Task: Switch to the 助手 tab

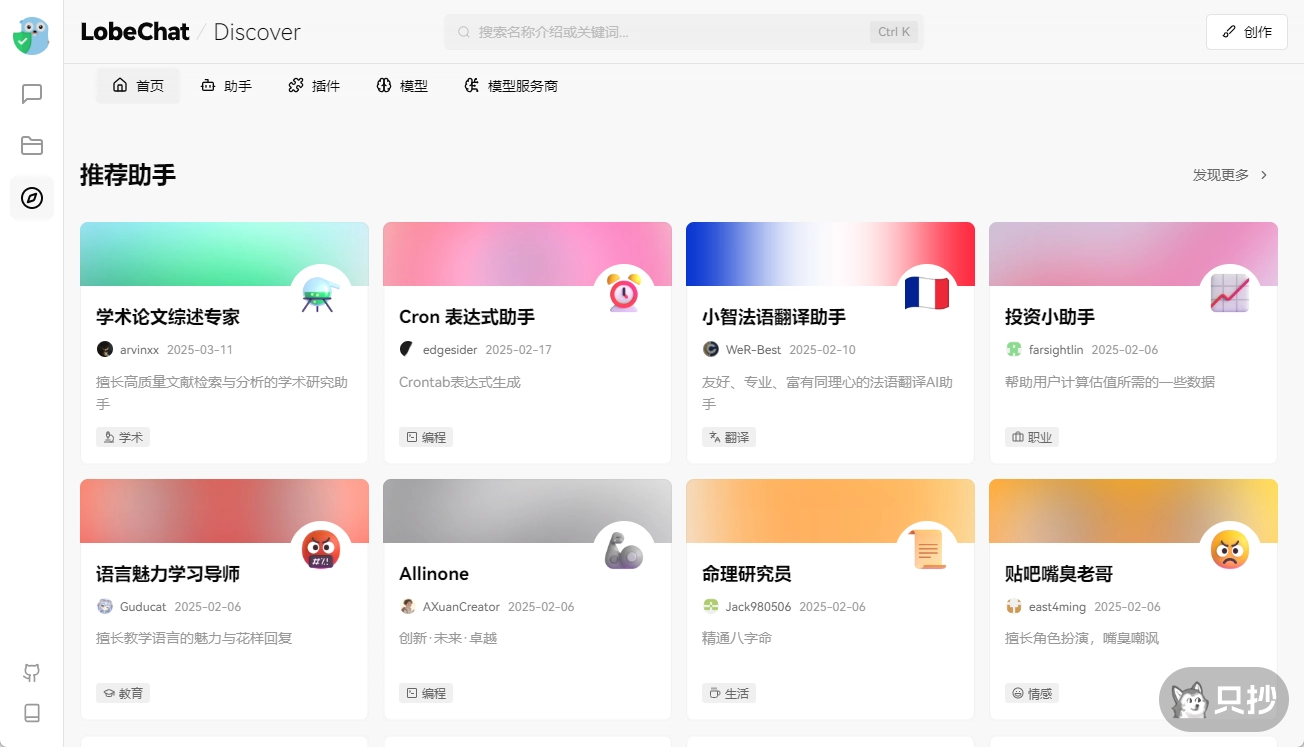Action: (226, 85)
